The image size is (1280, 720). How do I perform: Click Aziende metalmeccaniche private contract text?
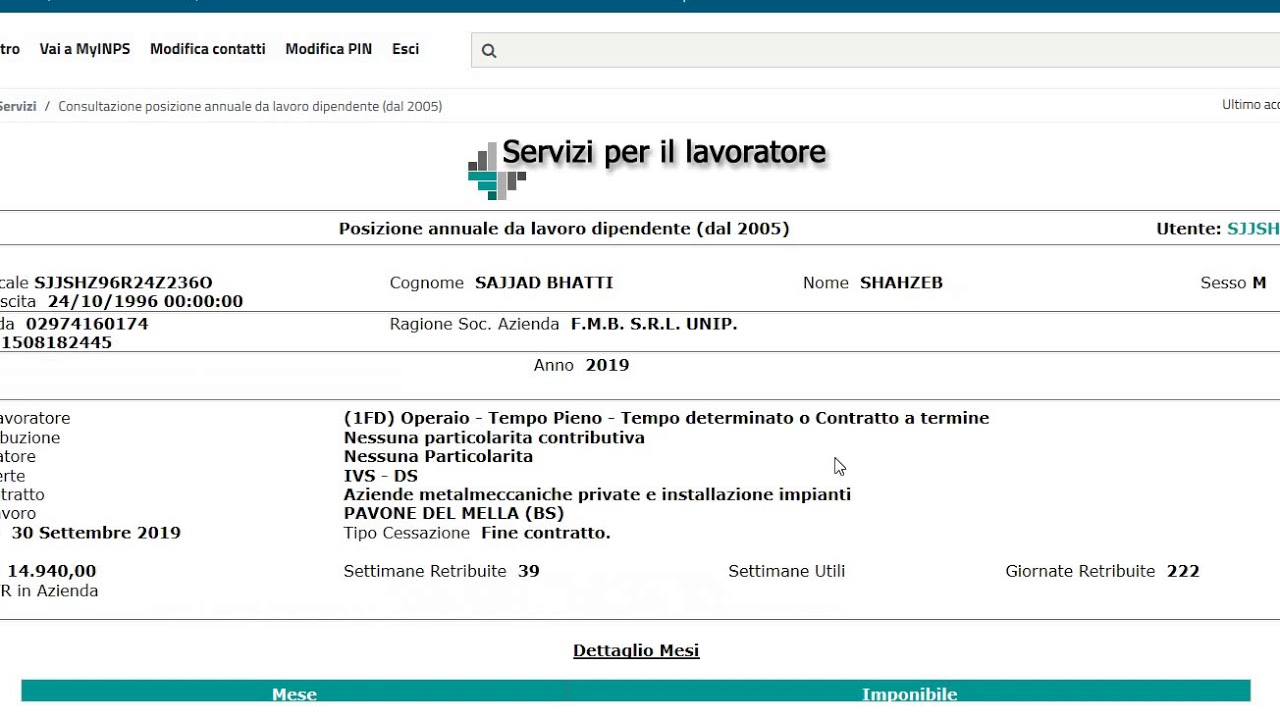(597, 494)
